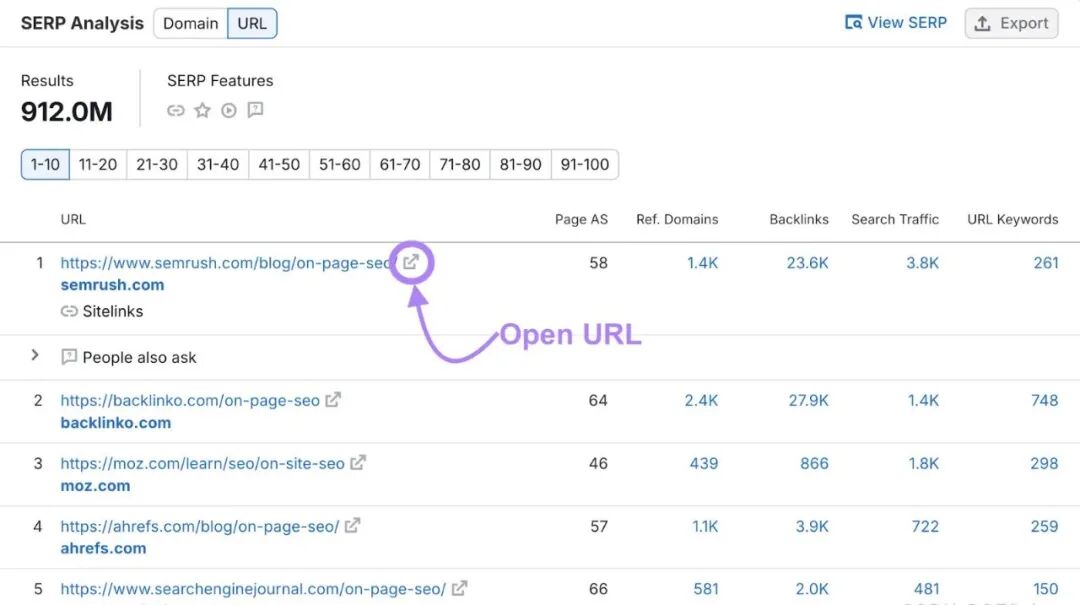The width and height of the screenshot is (1080, 605).
Task: Click moz Search Traffic value 1.8K
Action: [923, 463]
